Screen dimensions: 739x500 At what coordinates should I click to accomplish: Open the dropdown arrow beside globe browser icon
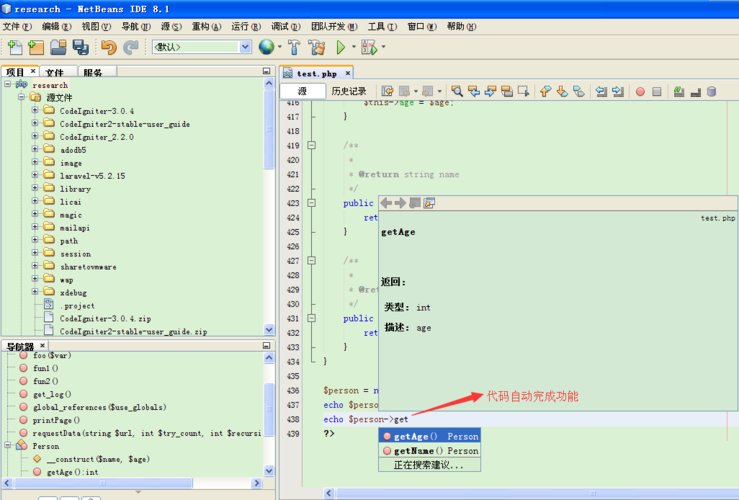[x=279, y=47]
